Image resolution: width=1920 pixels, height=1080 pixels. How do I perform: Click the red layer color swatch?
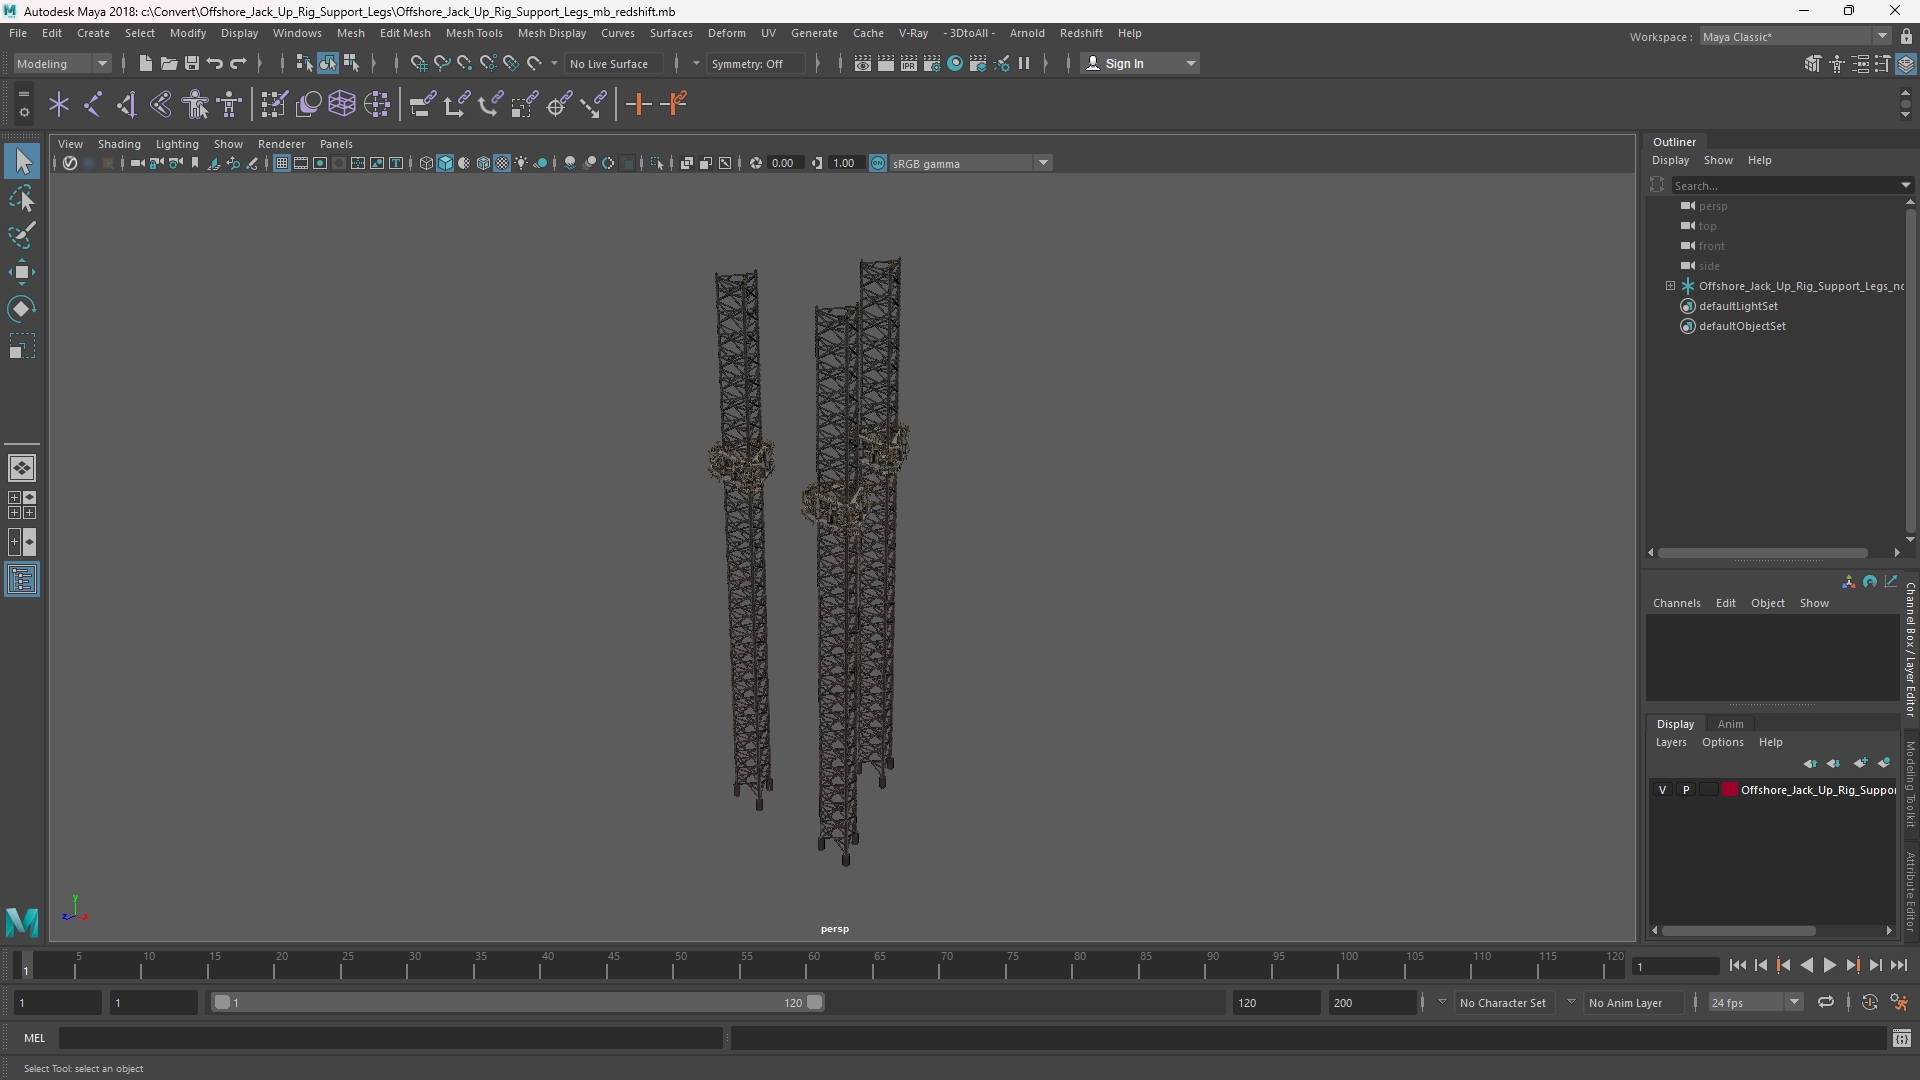1730,790
